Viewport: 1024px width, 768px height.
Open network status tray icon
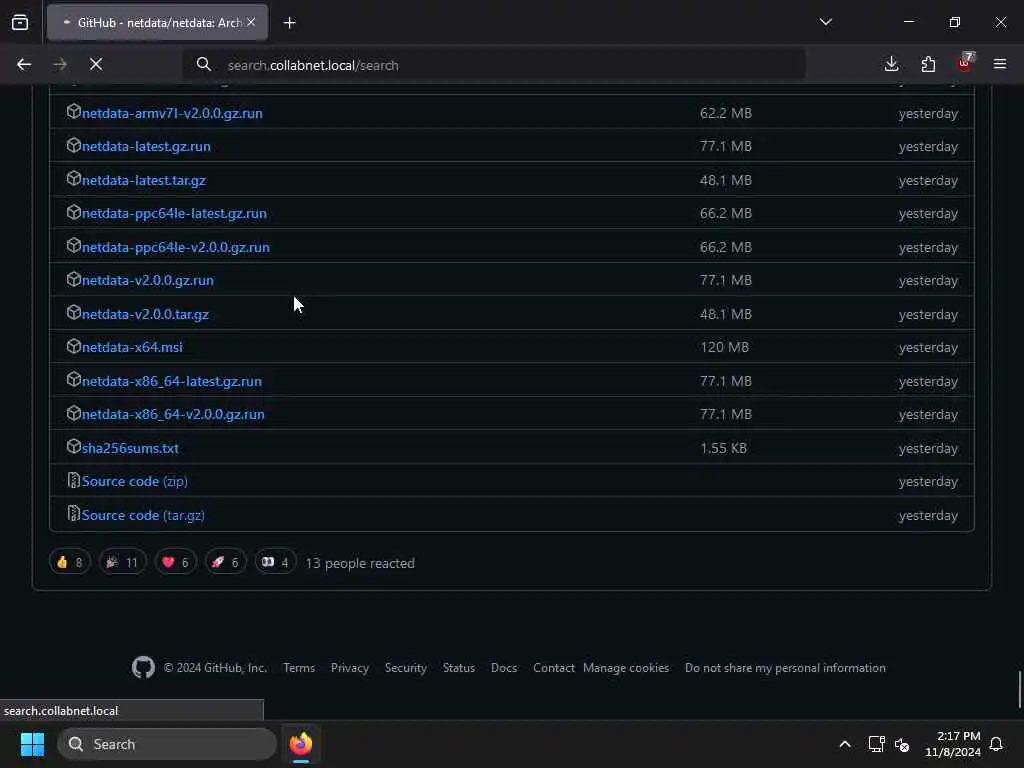point(876,744)
